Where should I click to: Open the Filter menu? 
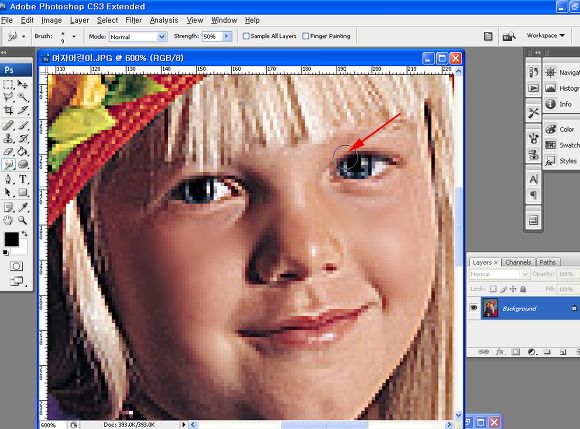(134, 20)
